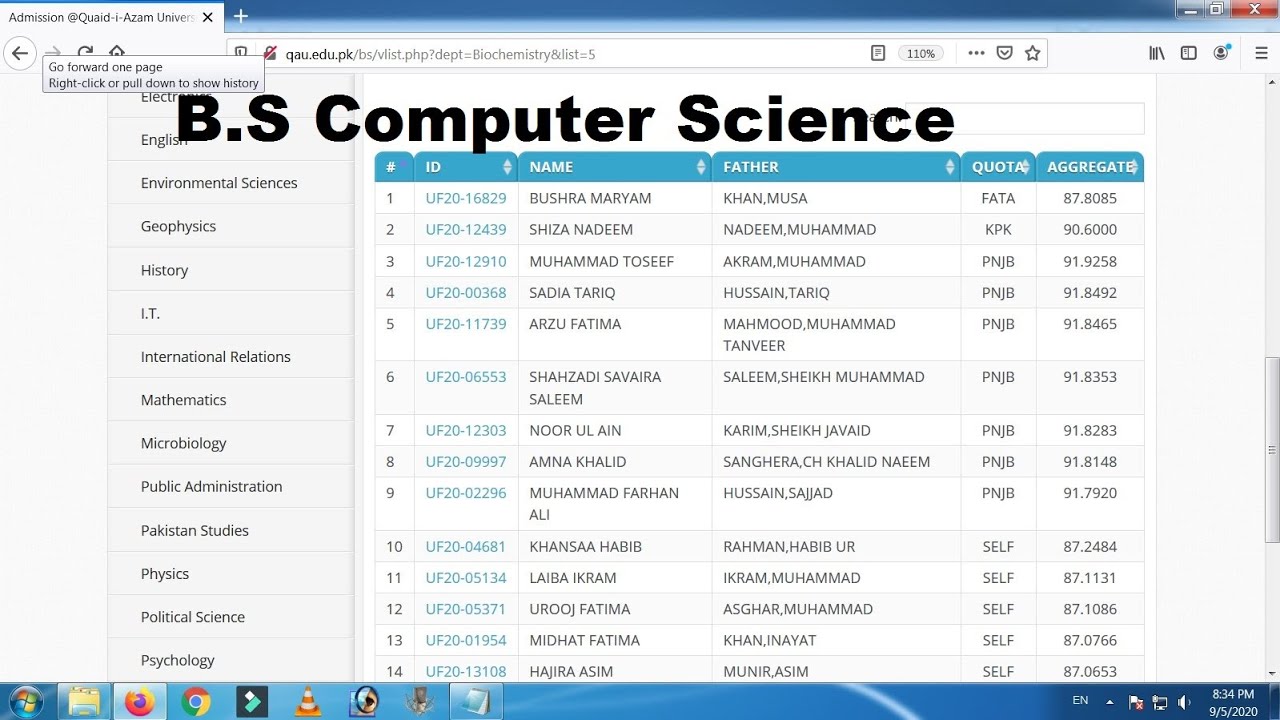
Task: Reload the current page
Action: [x=86, y=53]
